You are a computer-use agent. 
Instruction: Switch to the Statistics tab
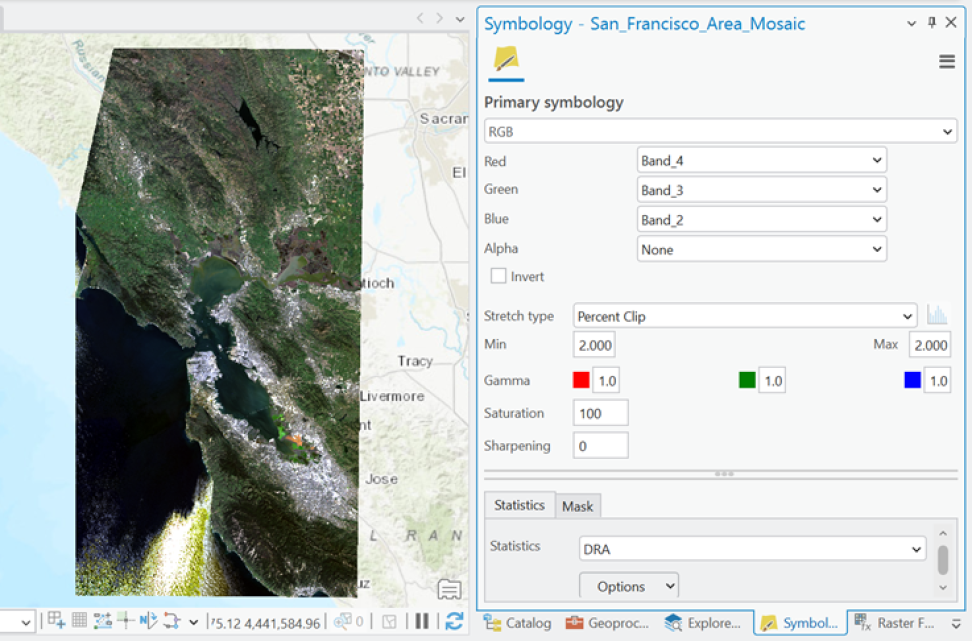click(519, 505)
